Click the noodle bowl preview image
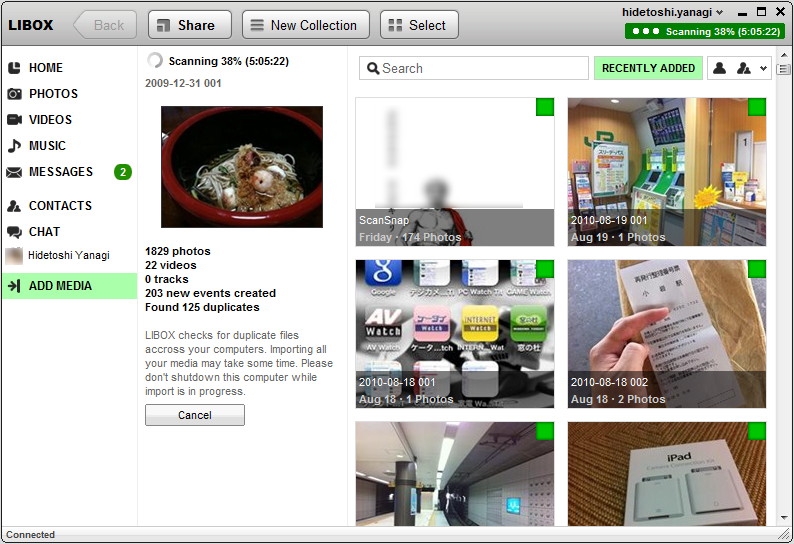Screen dimensions: 794x544 [242, 167]
